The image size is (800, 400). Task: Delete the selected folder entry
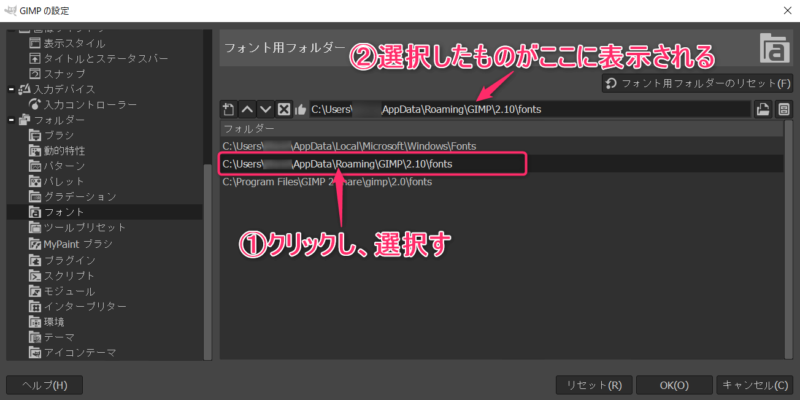[x=283, y=109]
